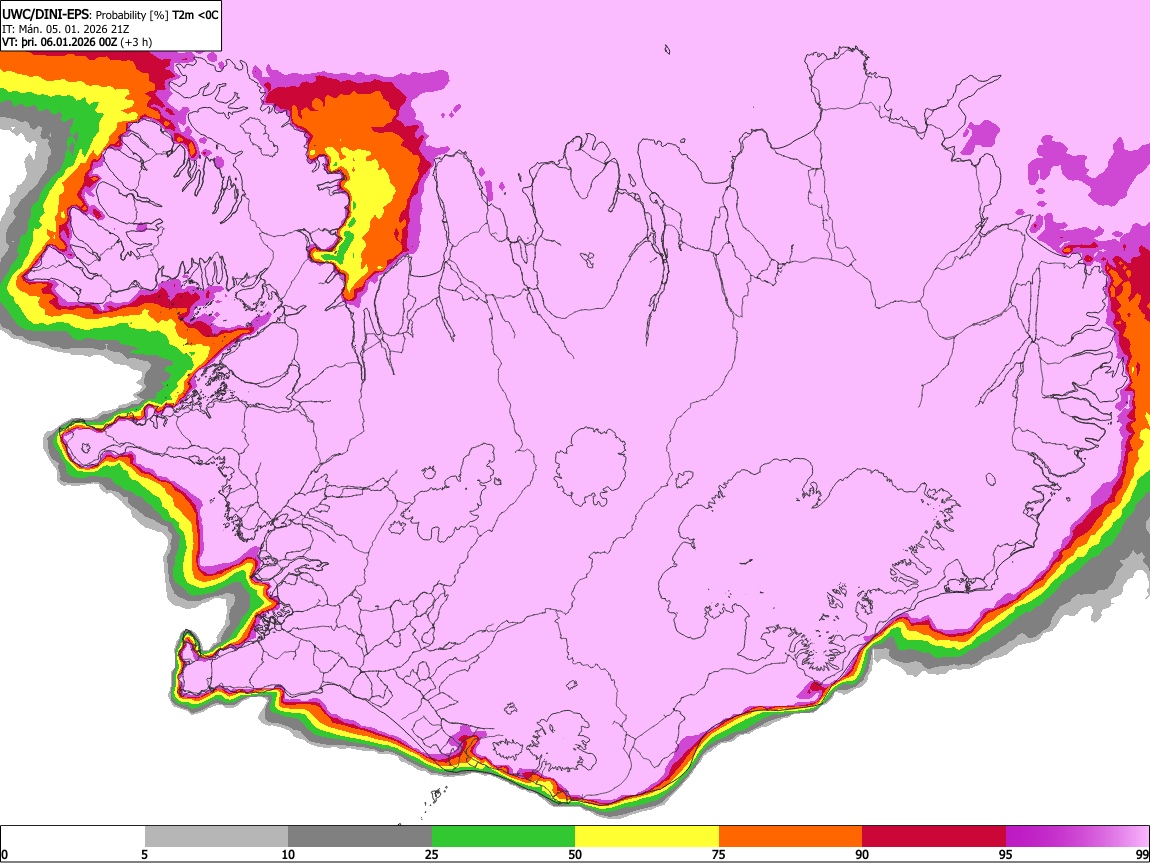Click the orange 75–90 legend swatch
Image resolution: width=1150 pixels, height=863 pixels.
(790, 837)
